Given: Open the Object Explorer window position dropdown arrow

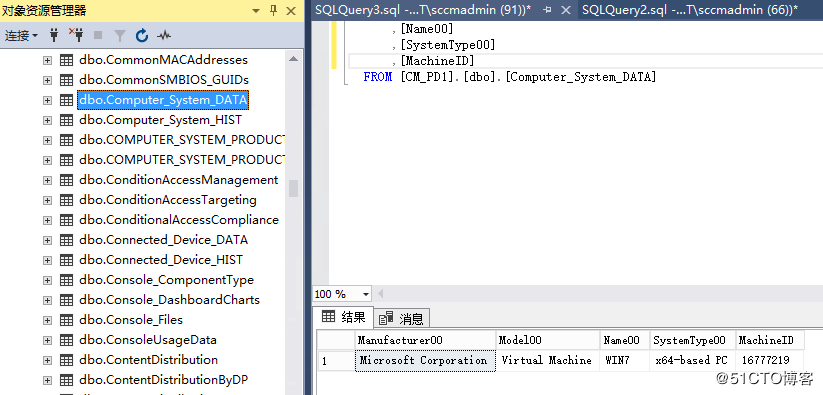Looking at the screenshot, I should click(256, 10).
